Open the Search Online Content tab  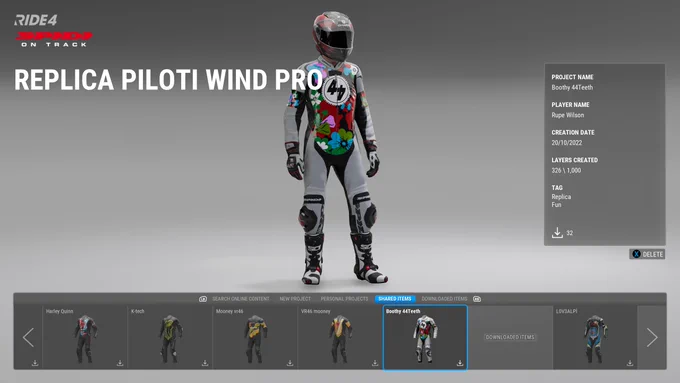[241, 299]
